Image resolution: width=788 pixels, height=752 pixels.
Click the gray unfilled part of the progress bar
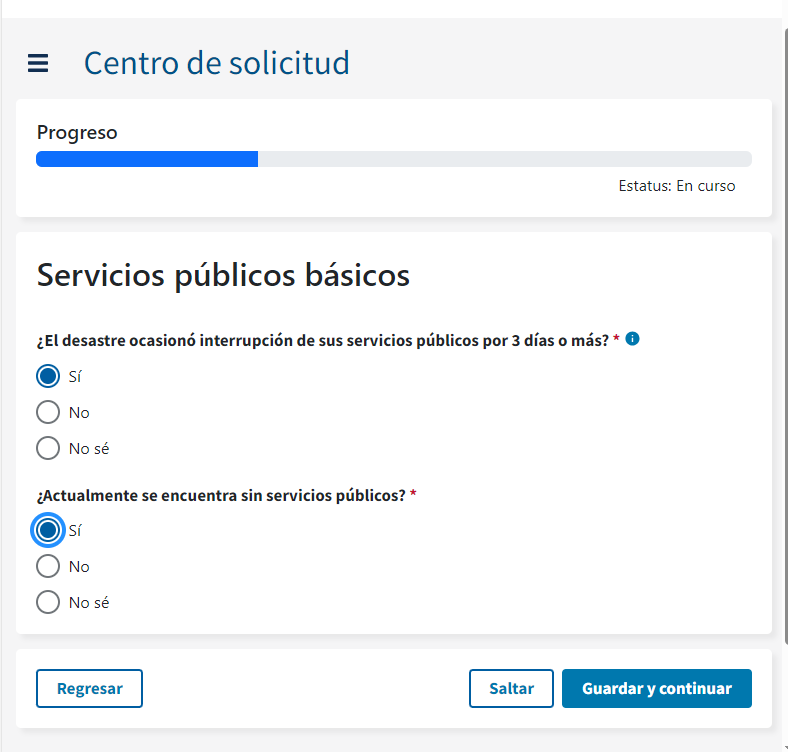pos(504,159)
